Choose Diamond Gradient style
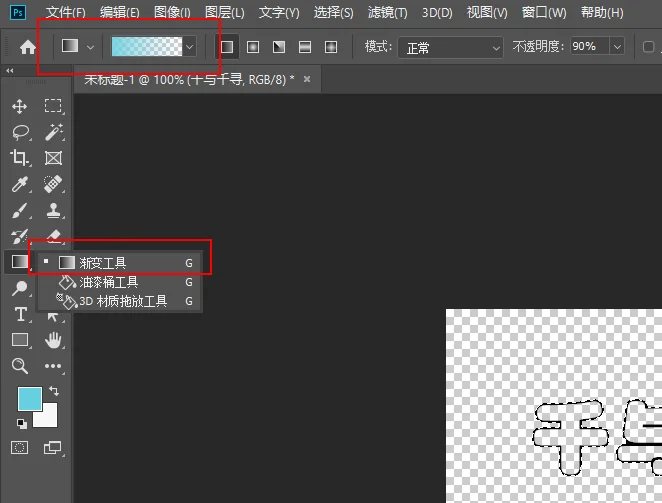The height and width of the screenshot is (503, 662). pos(331,47)
